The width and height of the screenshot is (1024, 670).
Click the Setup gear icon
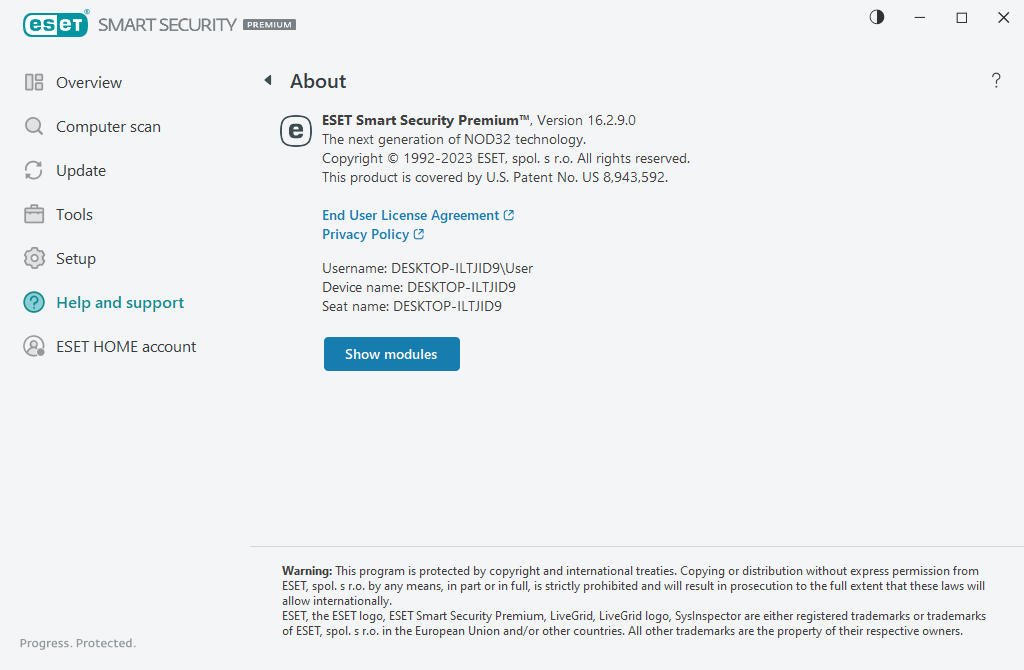coord(34,259)
